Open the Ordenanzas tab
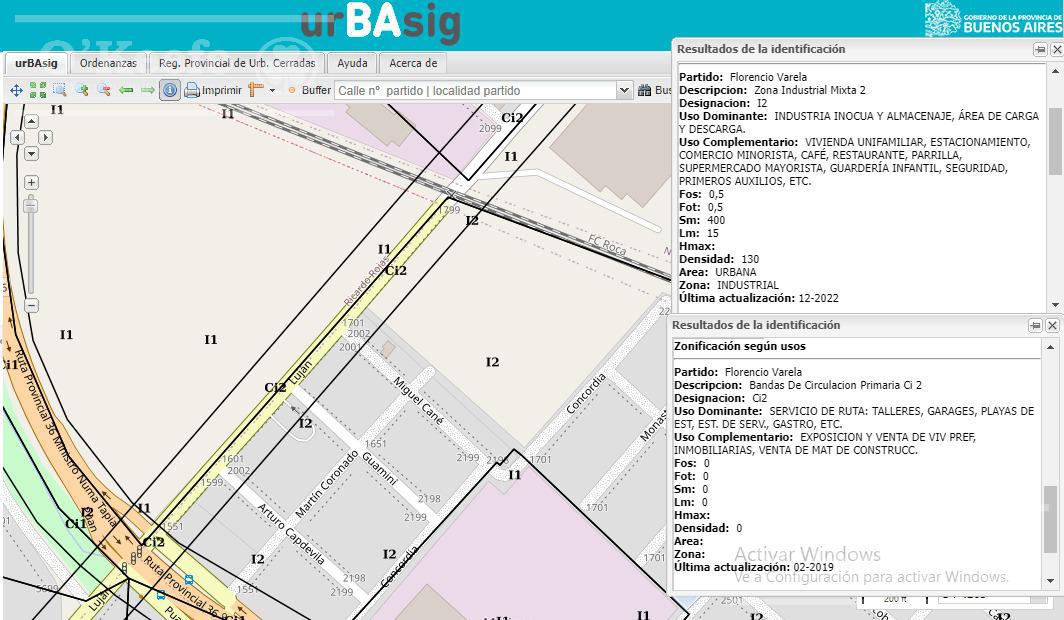This screenshot has height=620, width=1064. coord(108,63)
